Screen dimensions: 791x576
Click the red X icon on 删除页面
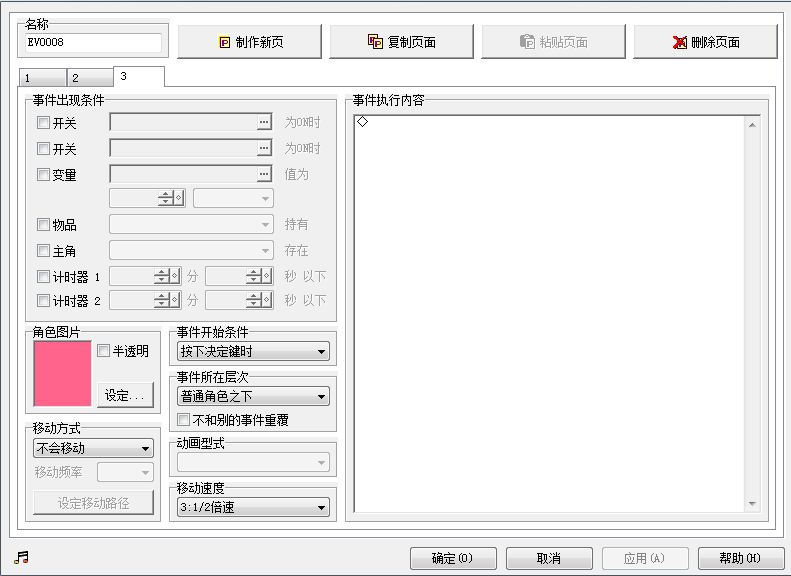click(x=680, y=42)
